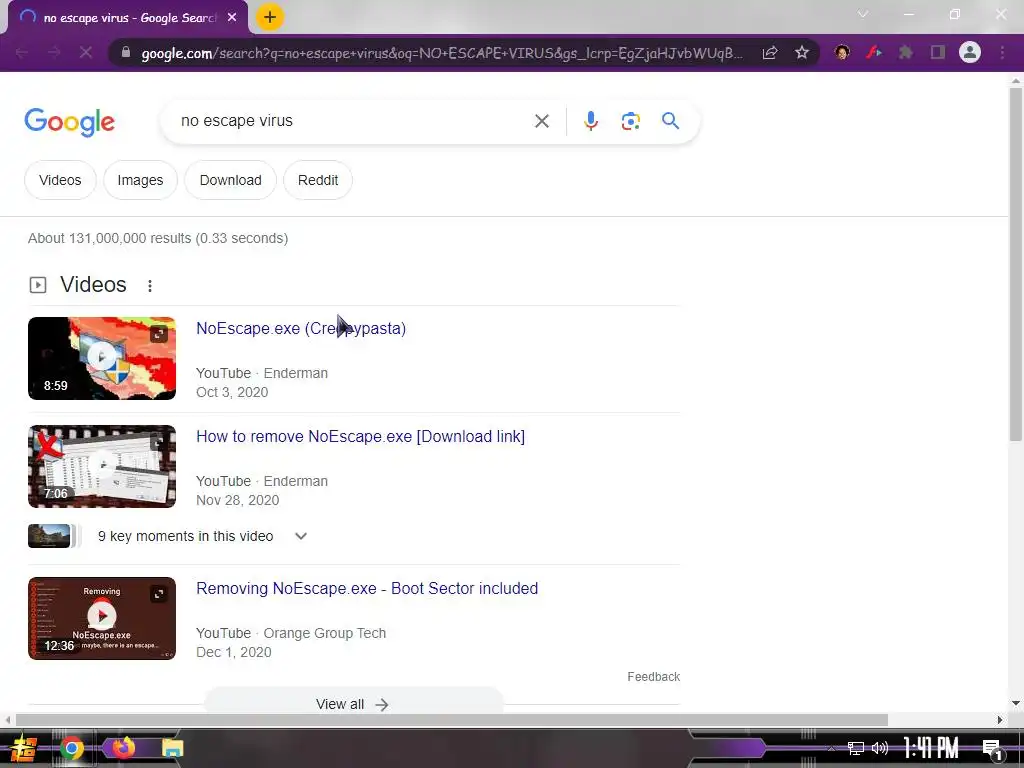
Task: Play the 12:36 video thumbnail
Action: coord(102,618)
